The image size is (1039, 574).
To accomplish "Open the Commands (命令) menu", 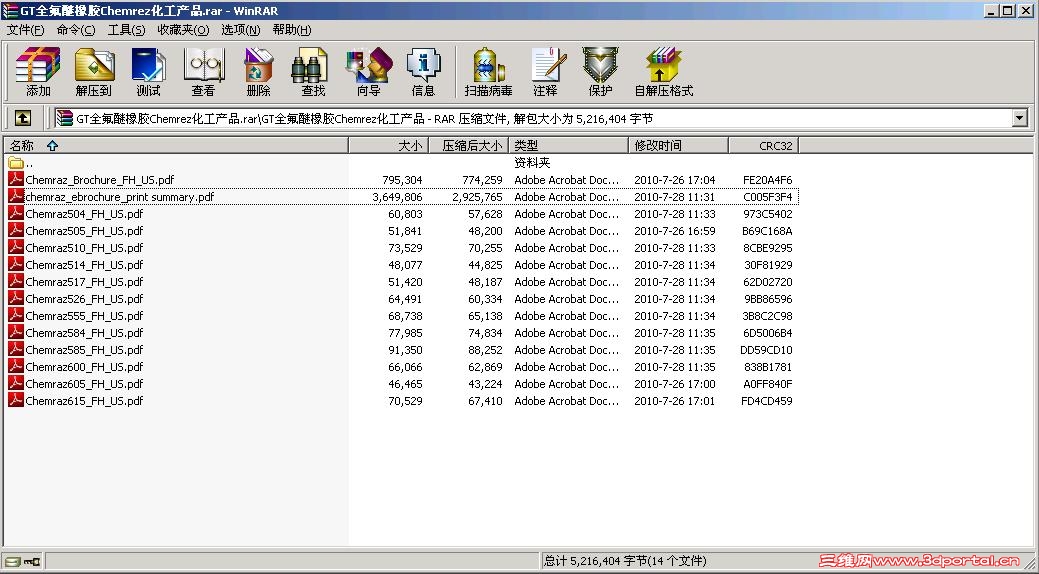I will 76,30.
